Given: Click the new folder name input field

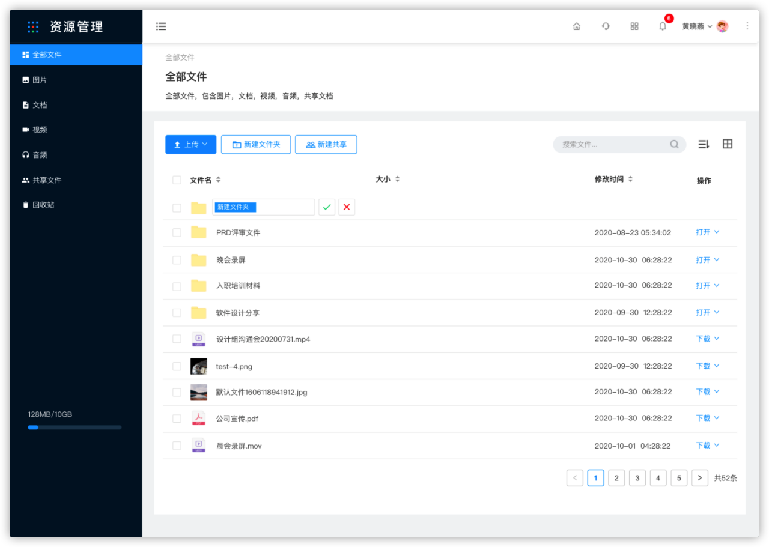Looking at the screenshot, I should click(x=263, y=207).
